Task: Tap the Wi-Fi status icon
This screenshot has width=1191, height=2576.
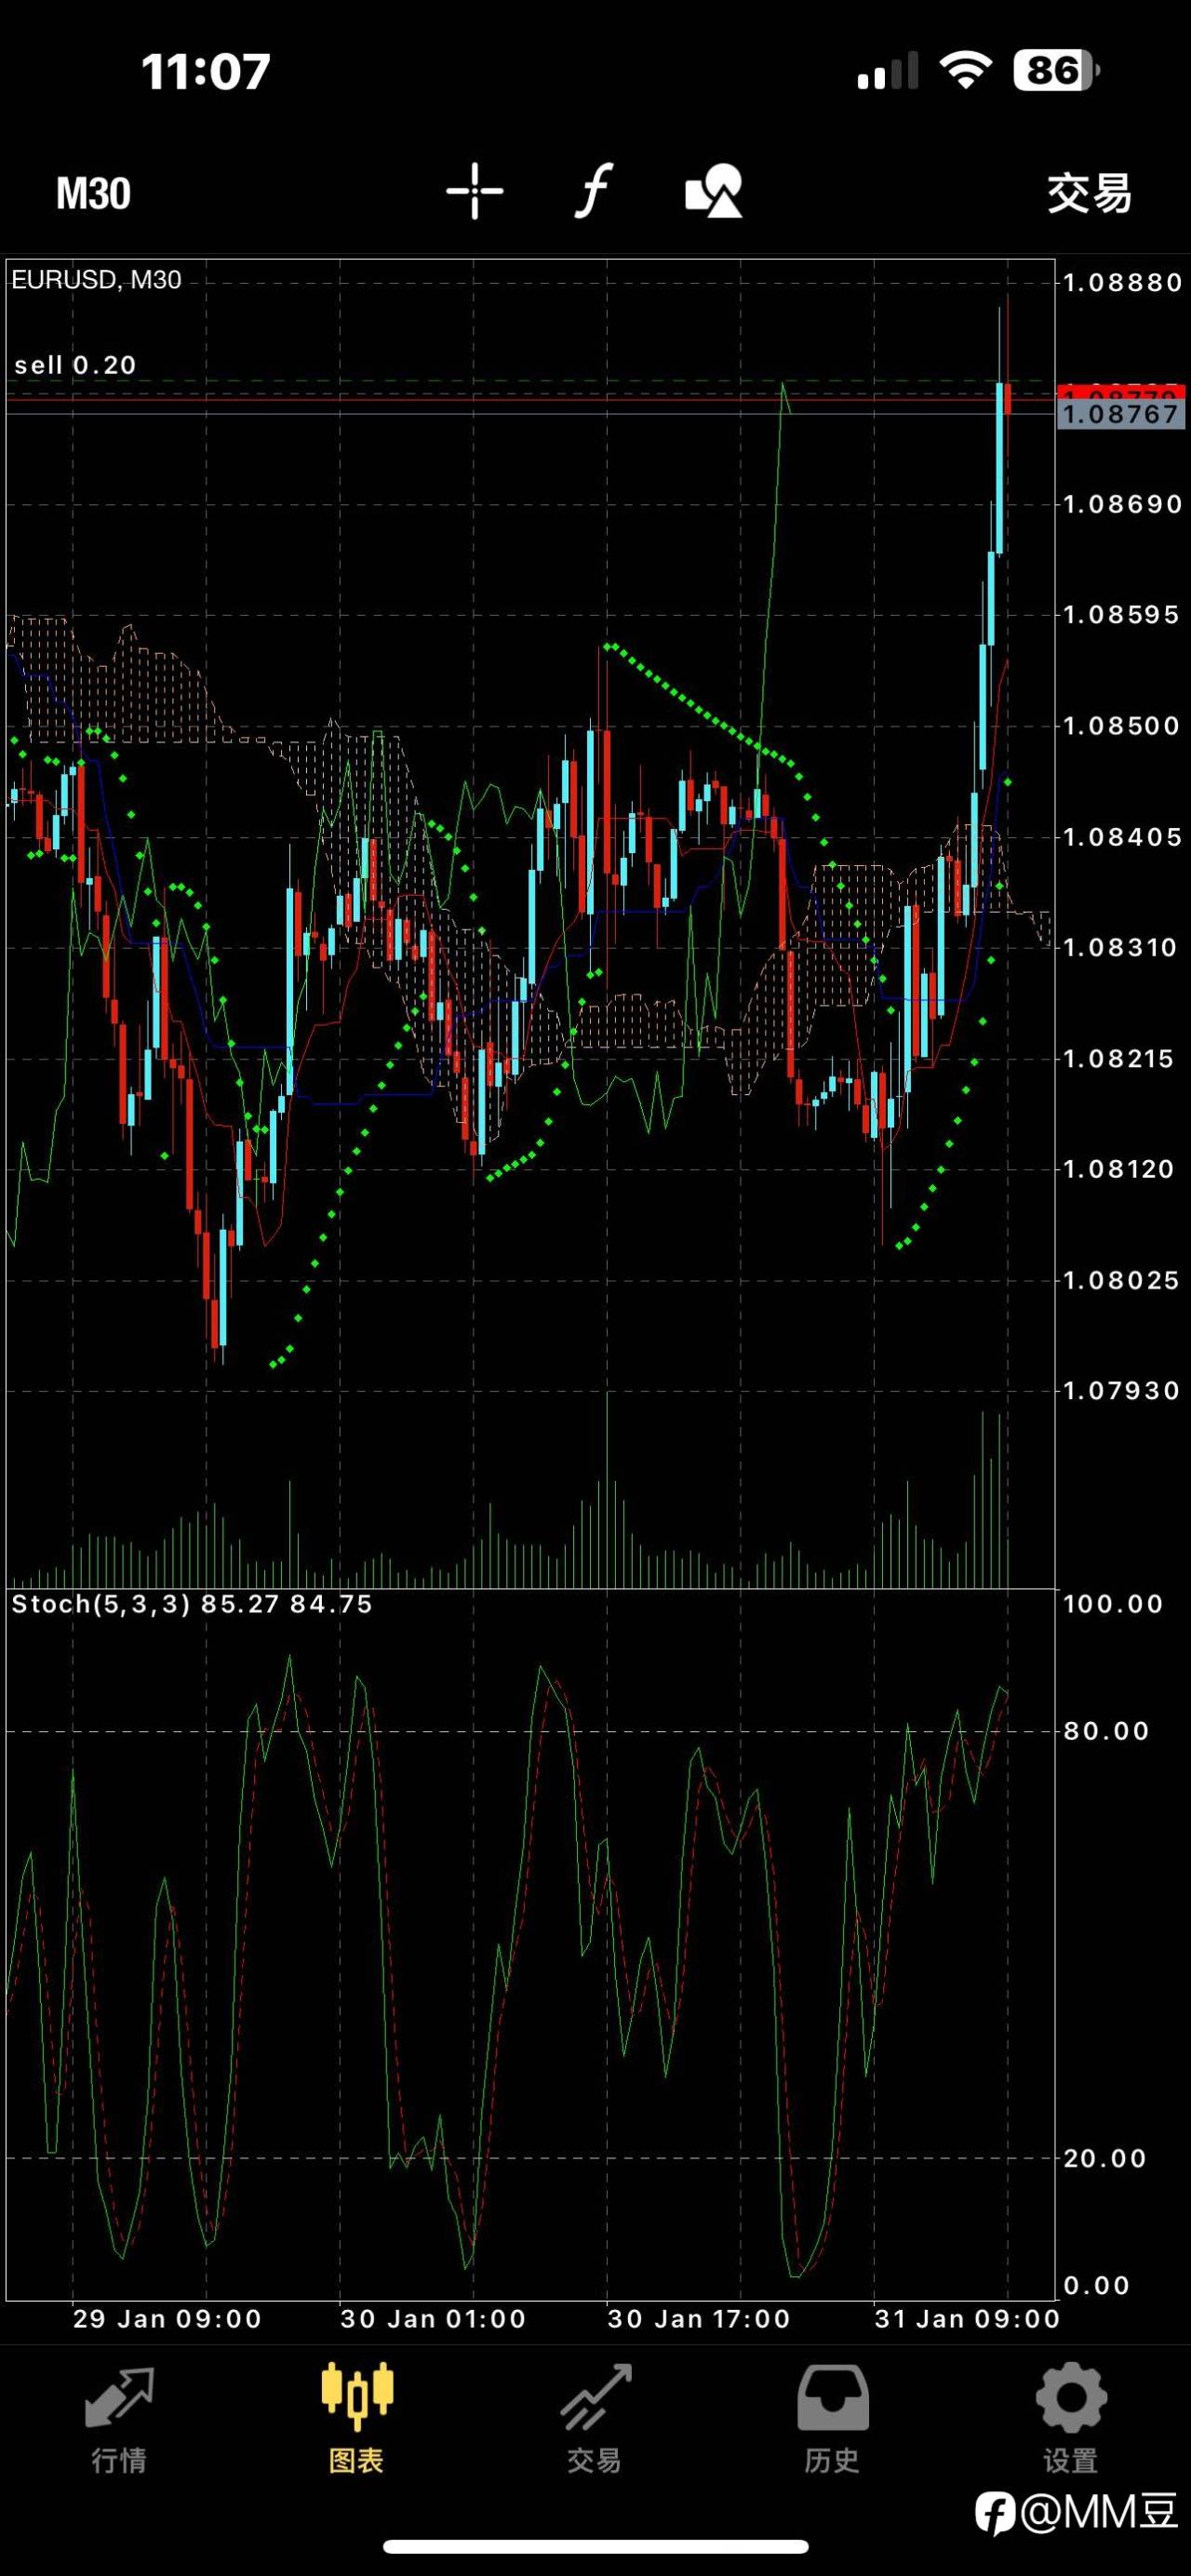Action: tap(965, 70)
